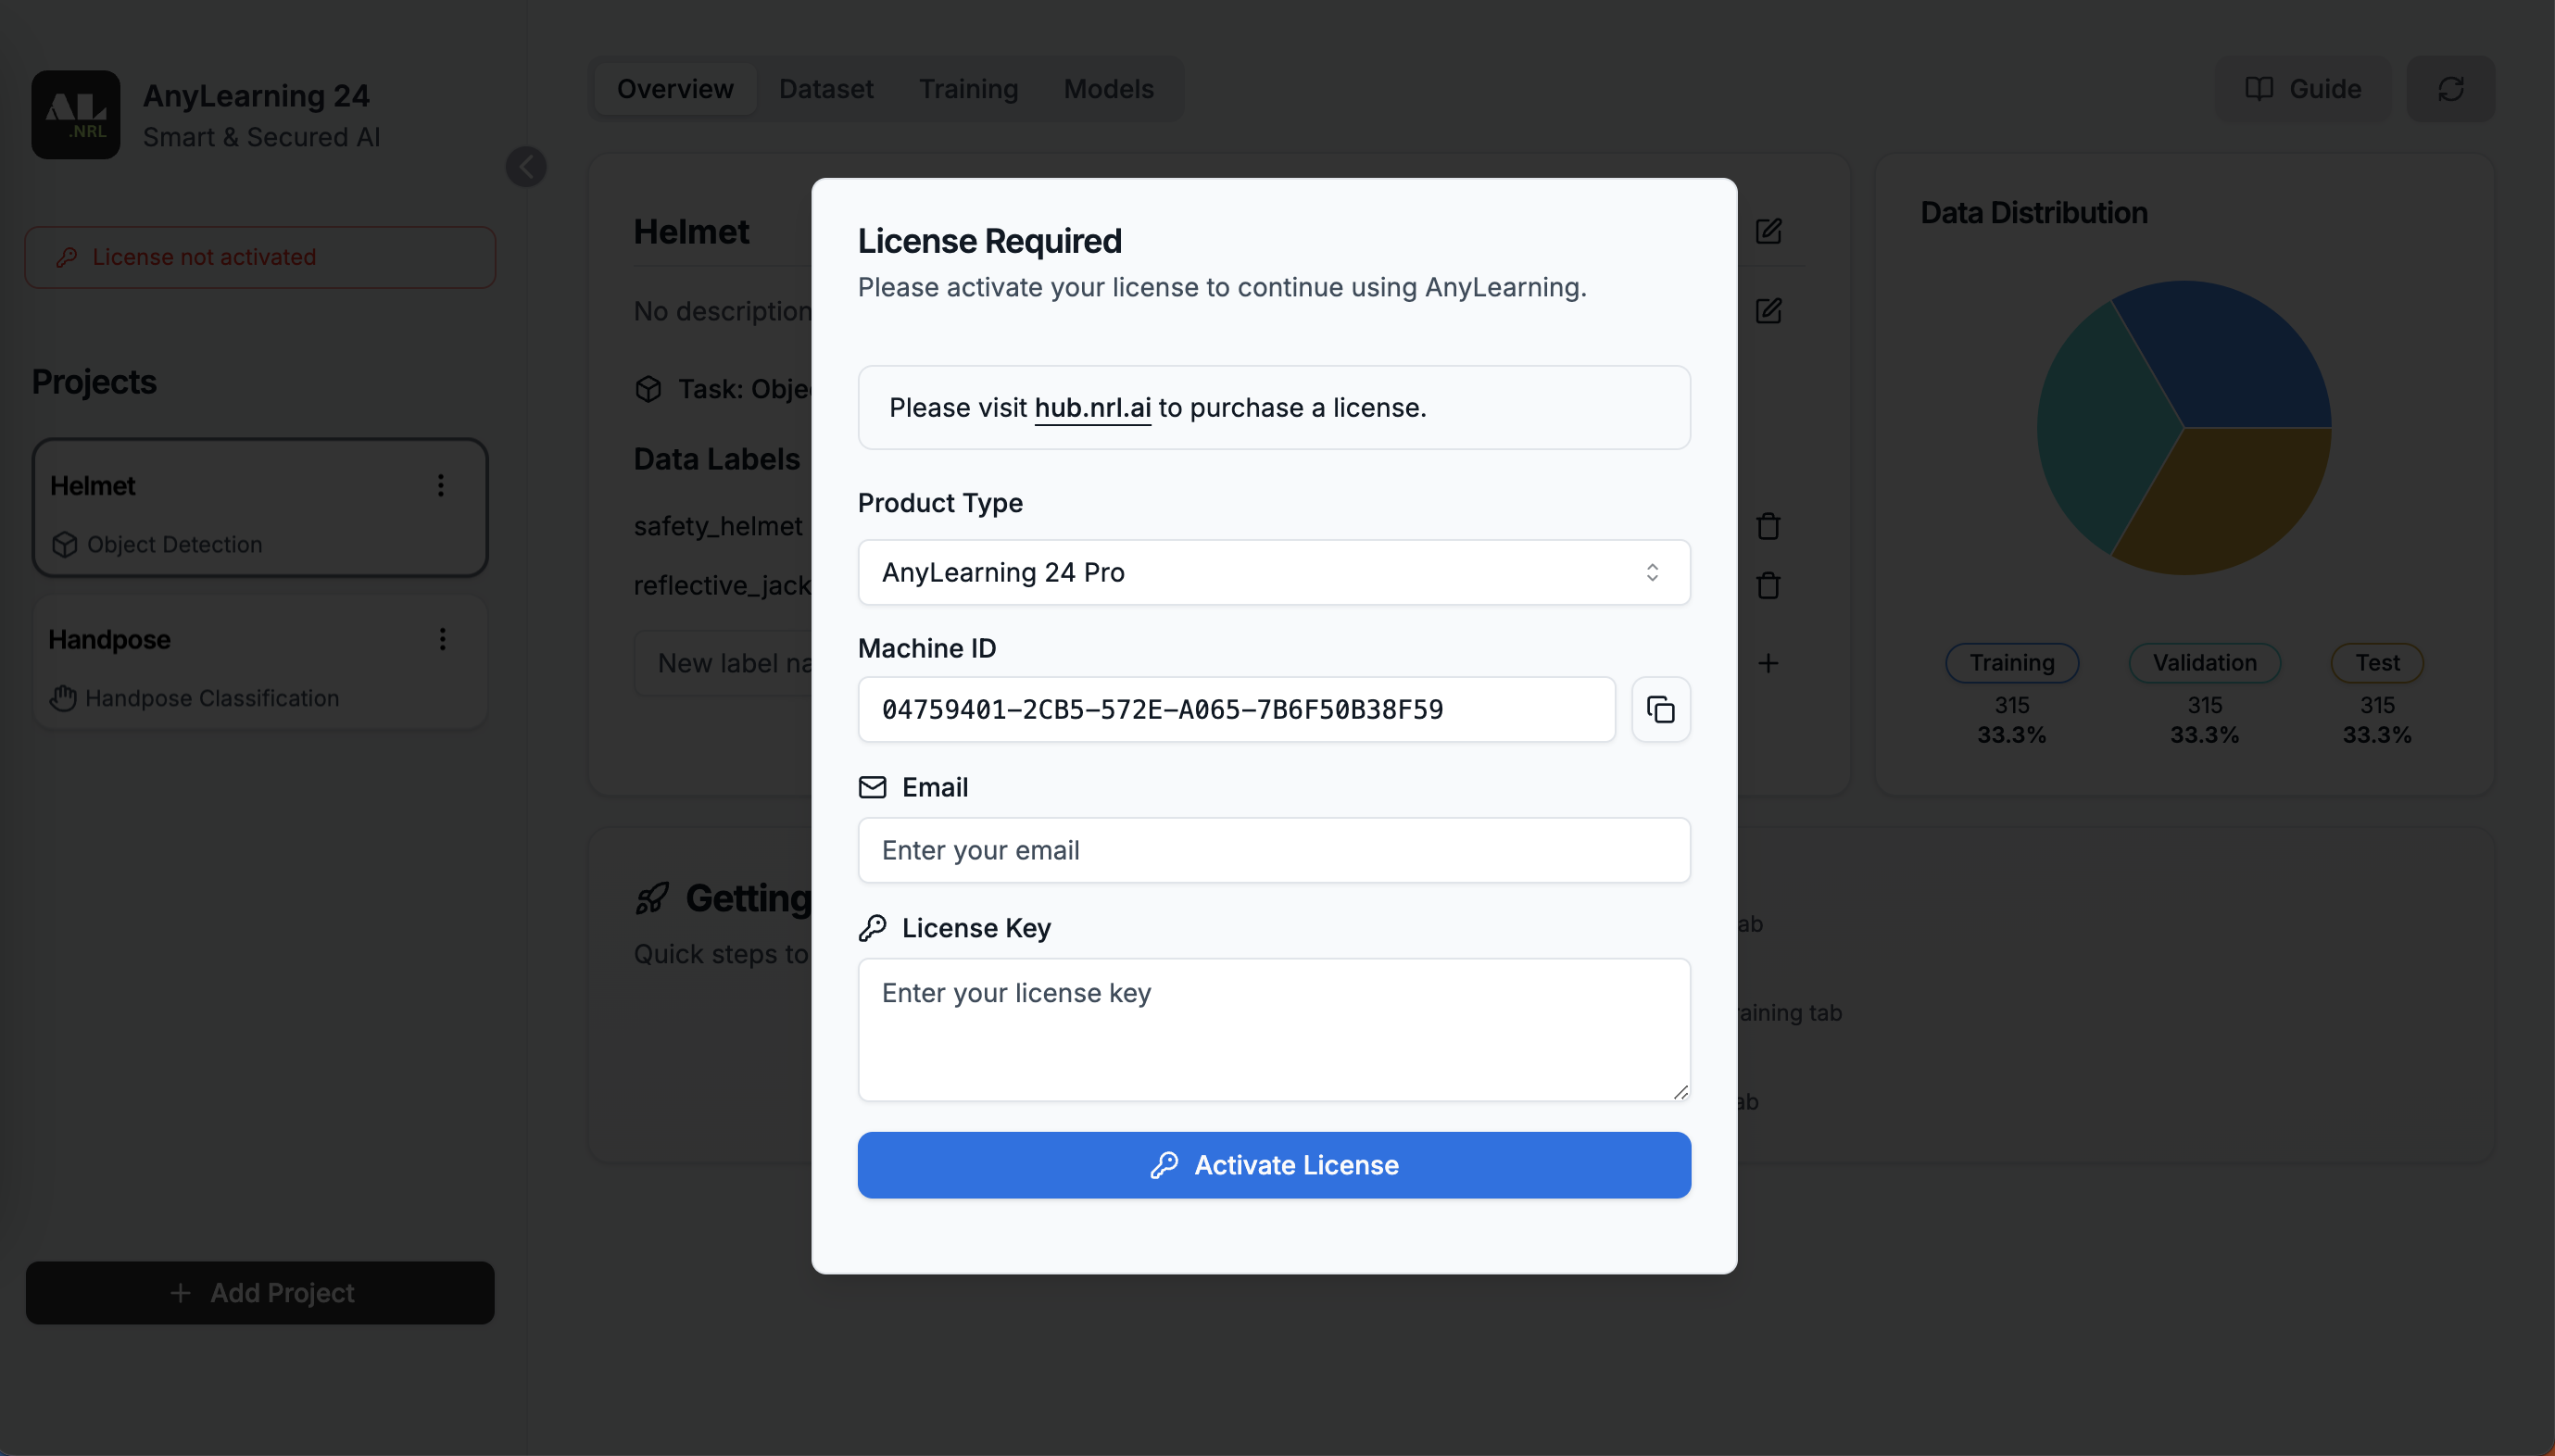Open the hub.nrl.ai purchase link
2555x1456 pixels.
point(1092,407)
